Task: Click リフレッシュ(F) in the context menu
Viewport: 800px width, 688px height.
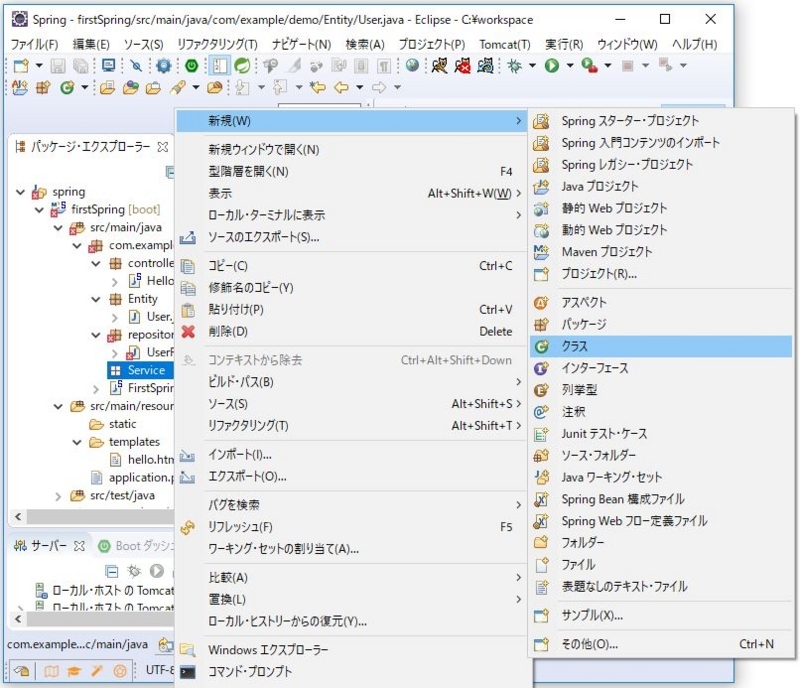Action: (x=351, y=527)
